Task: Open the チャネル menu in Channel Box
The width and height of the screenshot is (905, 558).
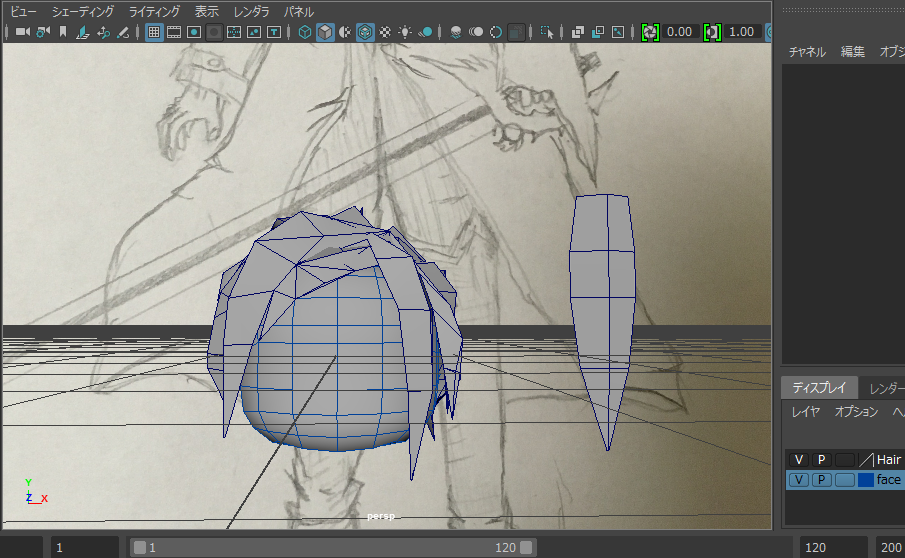Action: tap(807, 52)
